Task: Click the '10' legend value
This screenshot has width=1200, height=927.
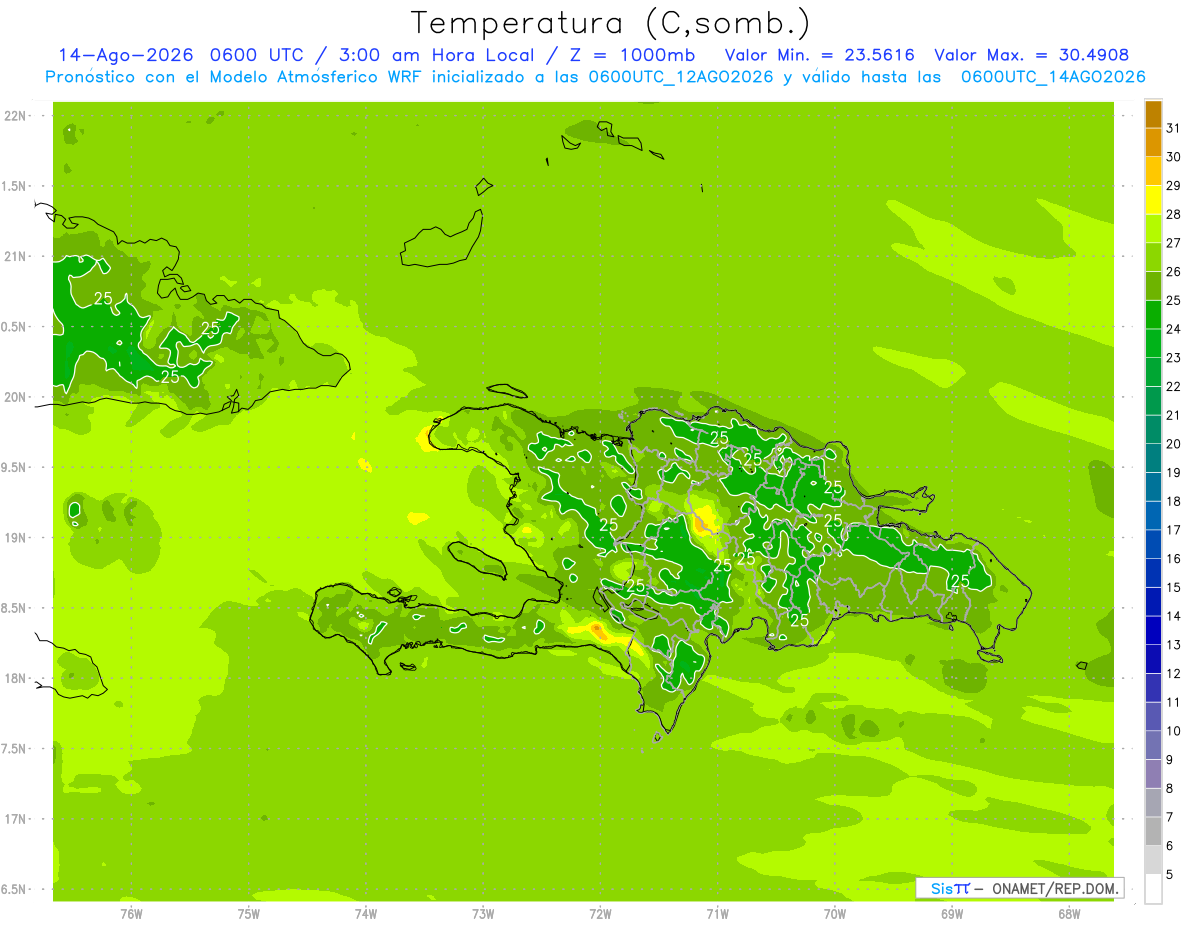Action: pos(1173,731)
